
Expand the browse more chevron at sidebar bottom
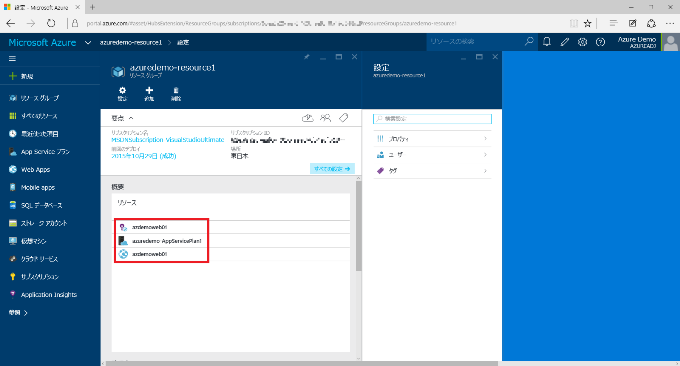(26, 313)
